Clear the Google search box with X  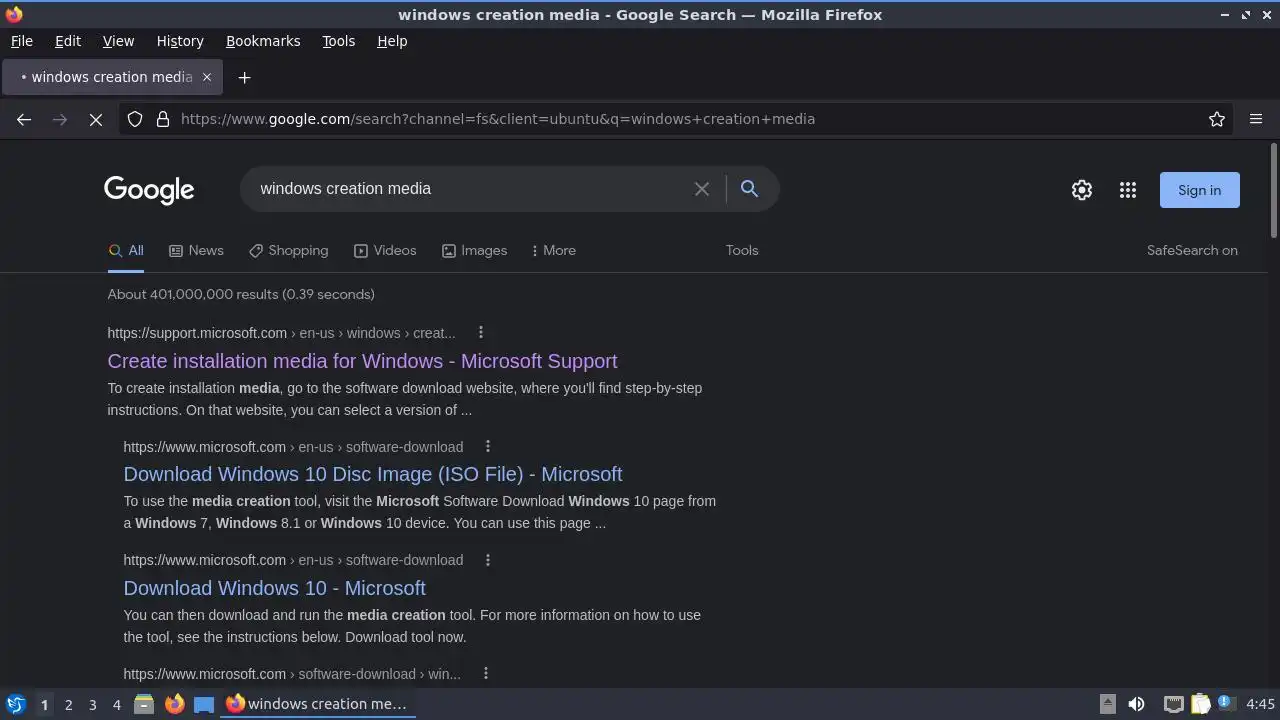702,189
